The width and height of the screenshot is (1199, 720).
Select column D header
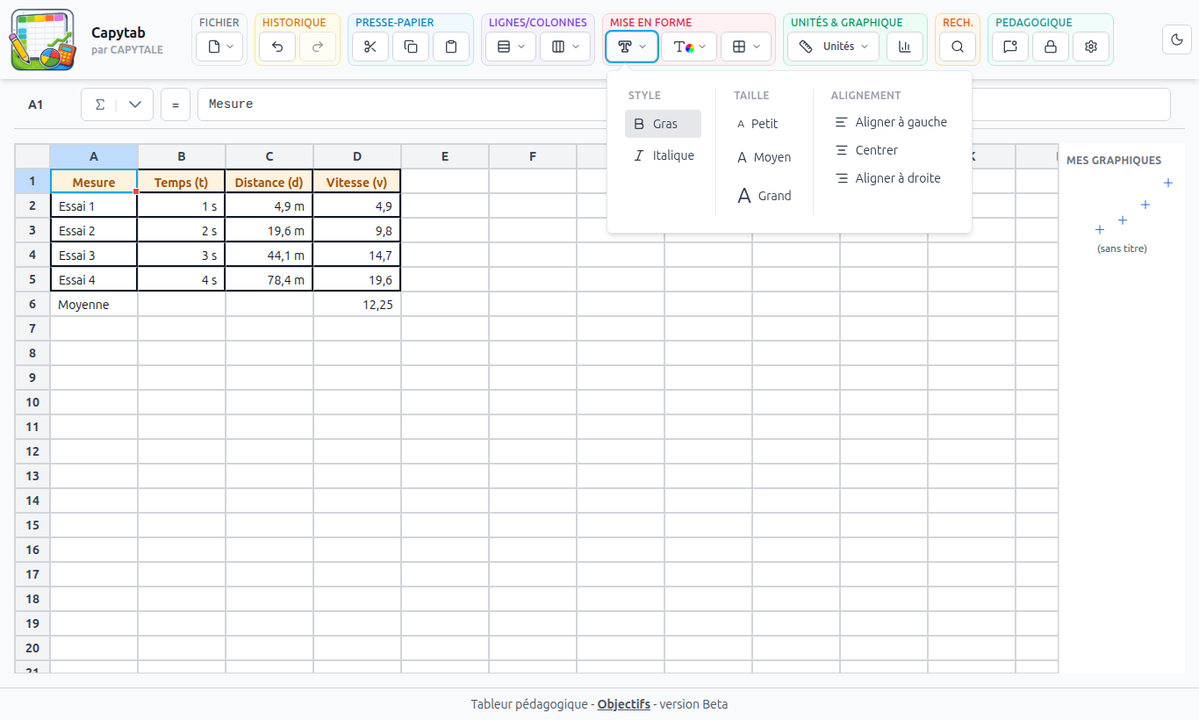pyautogui.click(x=357, y=157)
